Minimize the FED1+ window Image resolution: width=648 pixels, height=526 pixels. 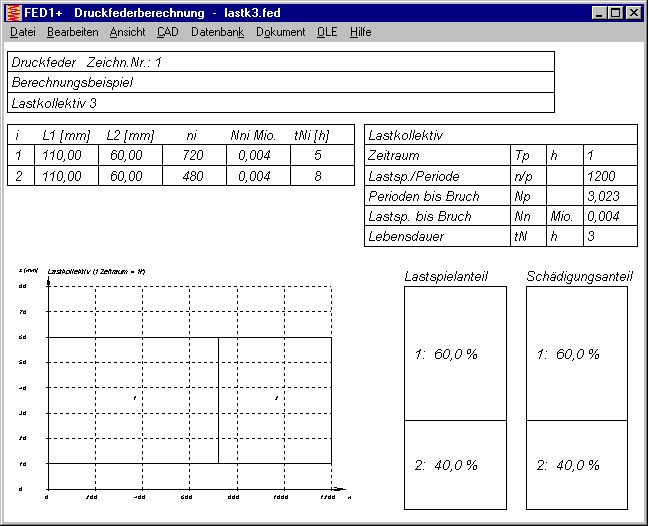pos(598,13)
